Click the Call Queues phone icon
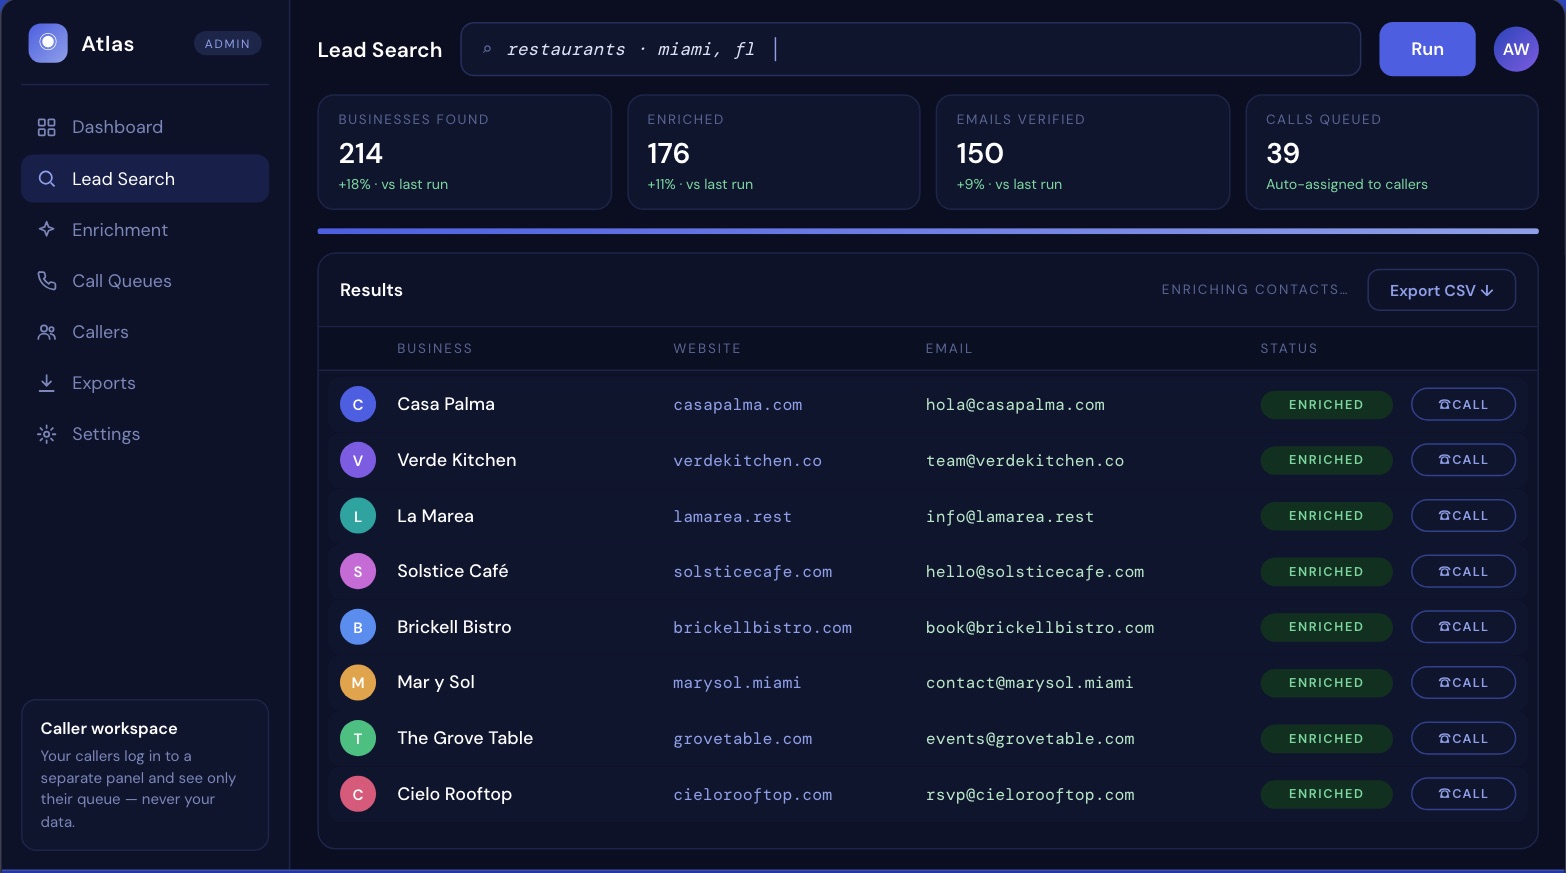 pos(46,281)
